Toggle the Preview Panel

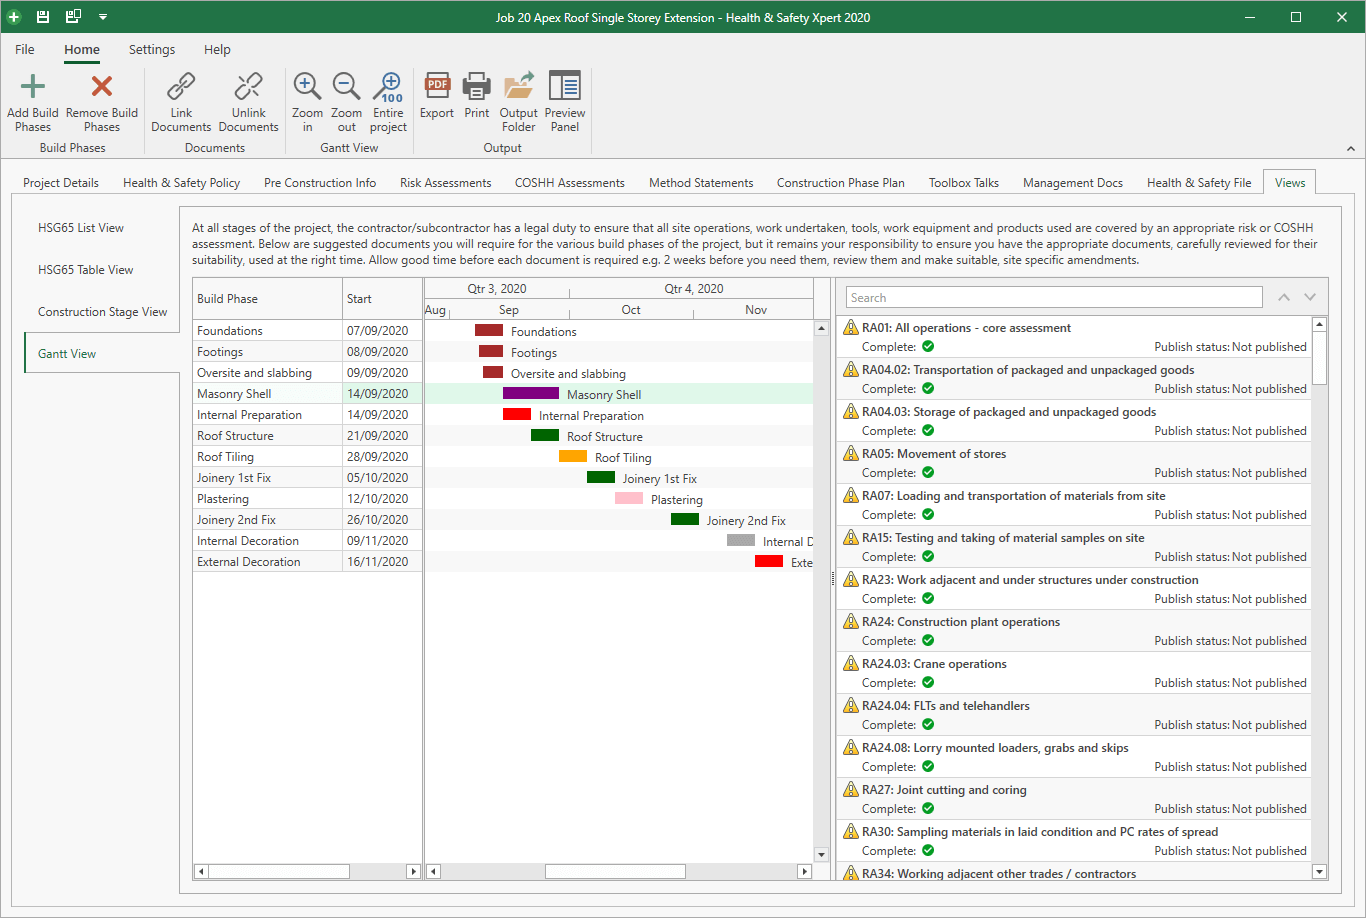click(x=565, y=87)
